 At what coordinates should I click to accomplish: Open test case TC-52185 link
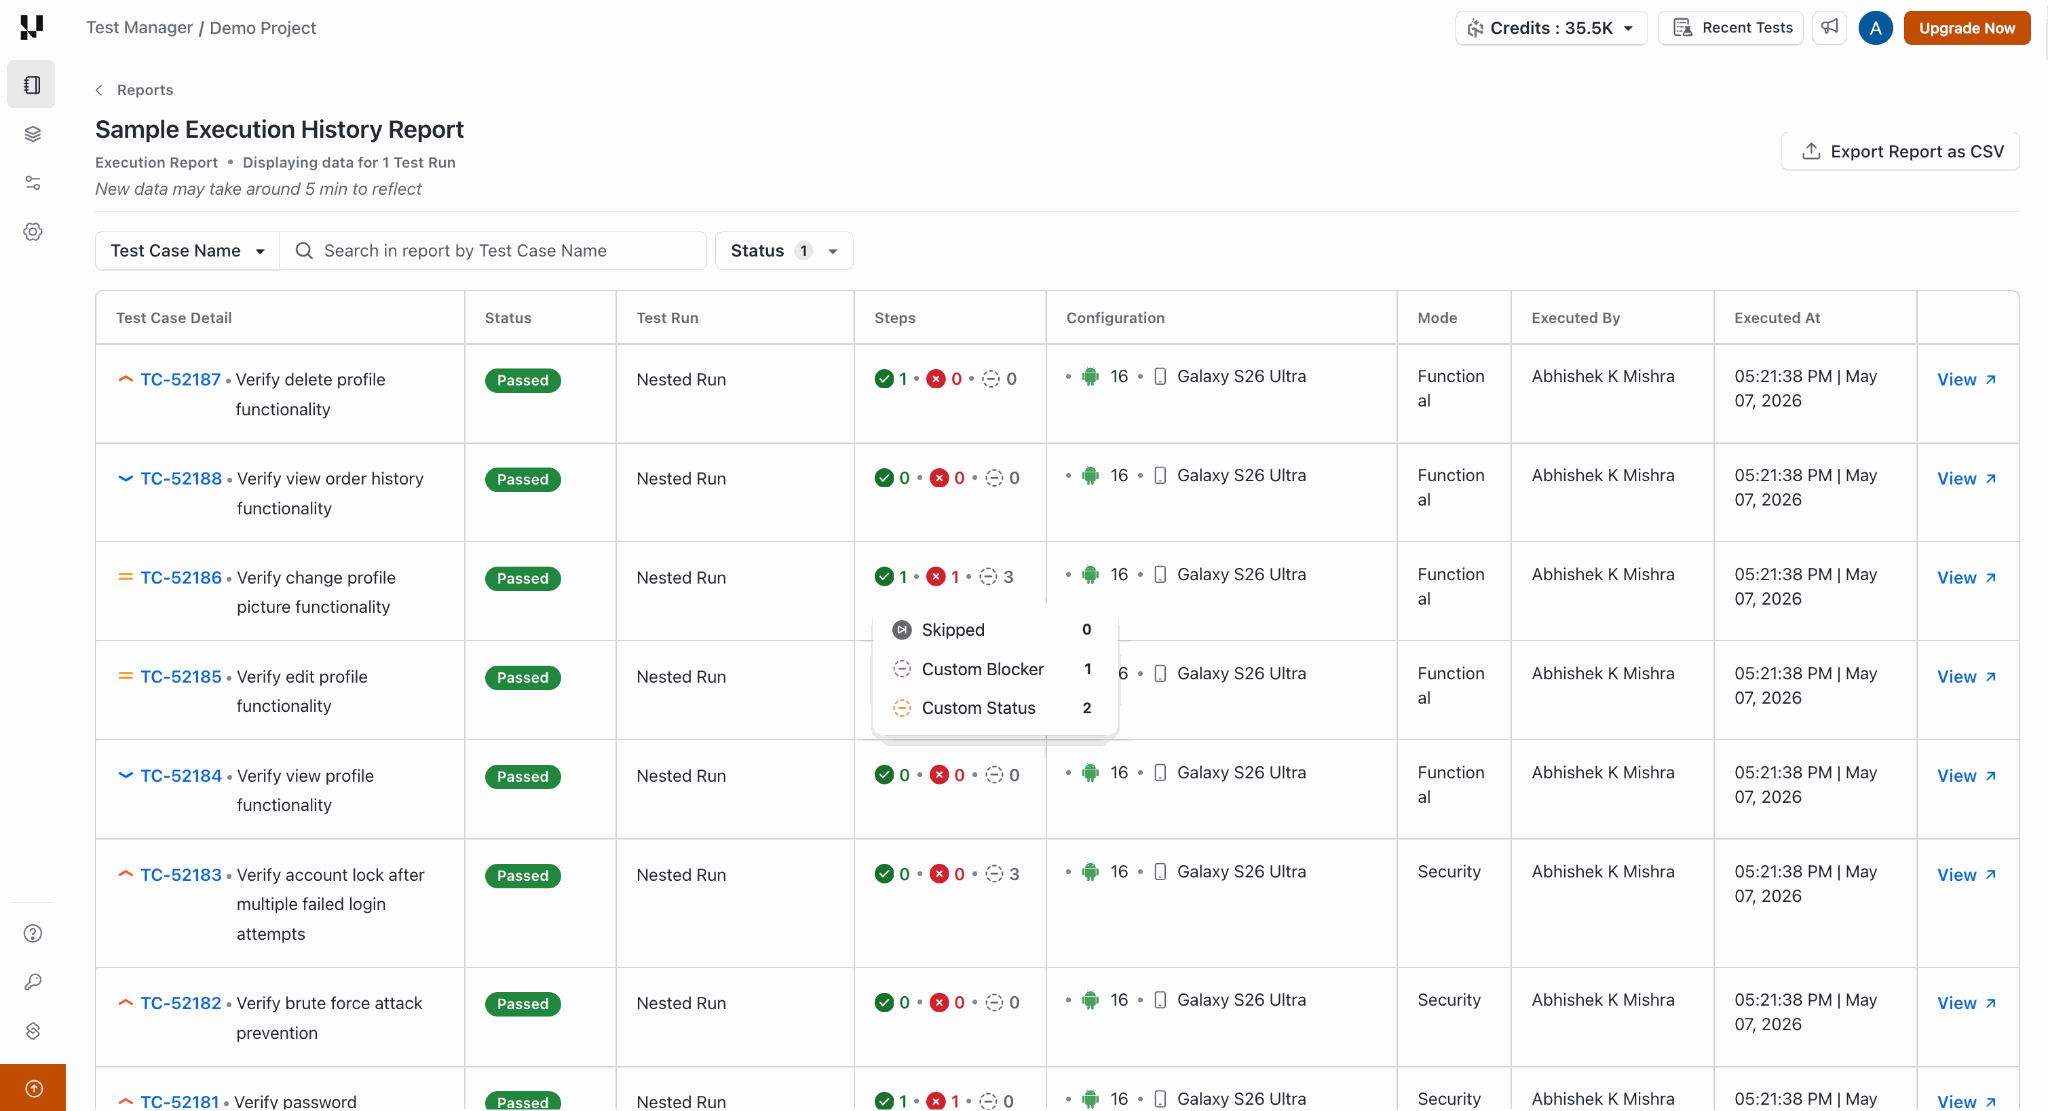[x=181, y=676]
